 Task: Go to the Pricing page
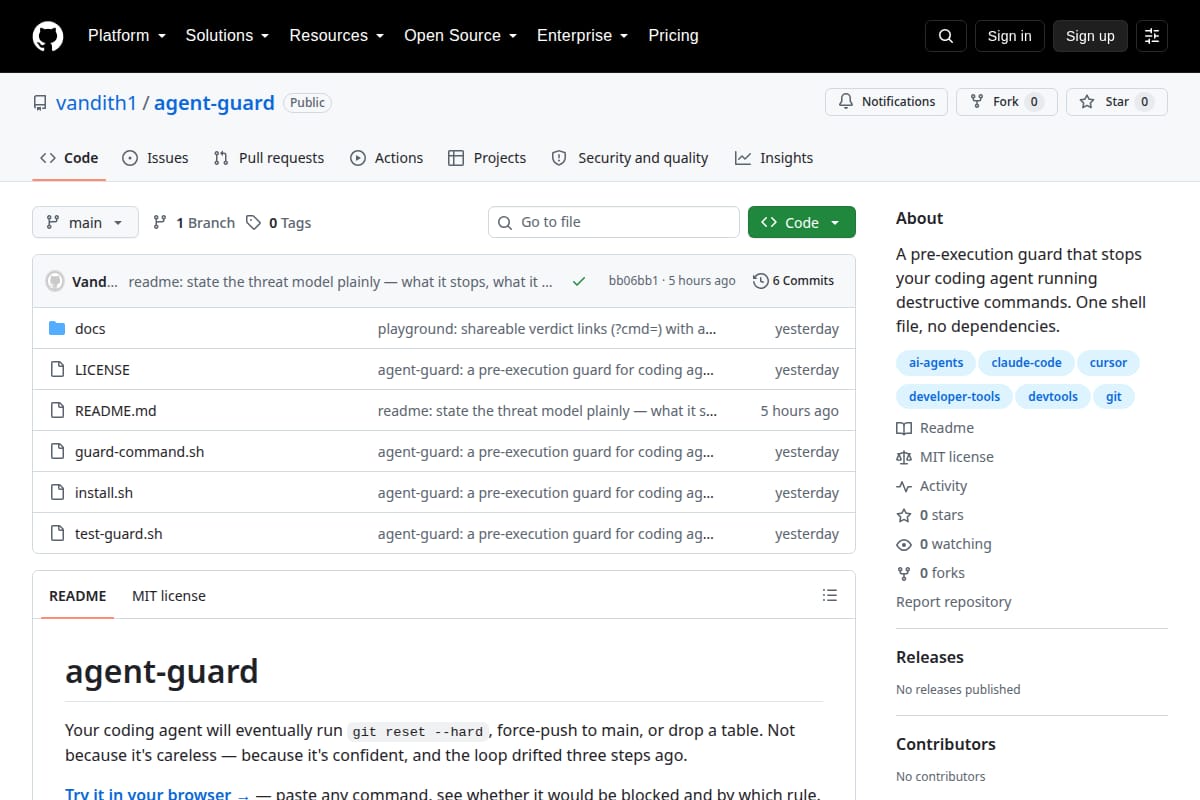(673, 35)
